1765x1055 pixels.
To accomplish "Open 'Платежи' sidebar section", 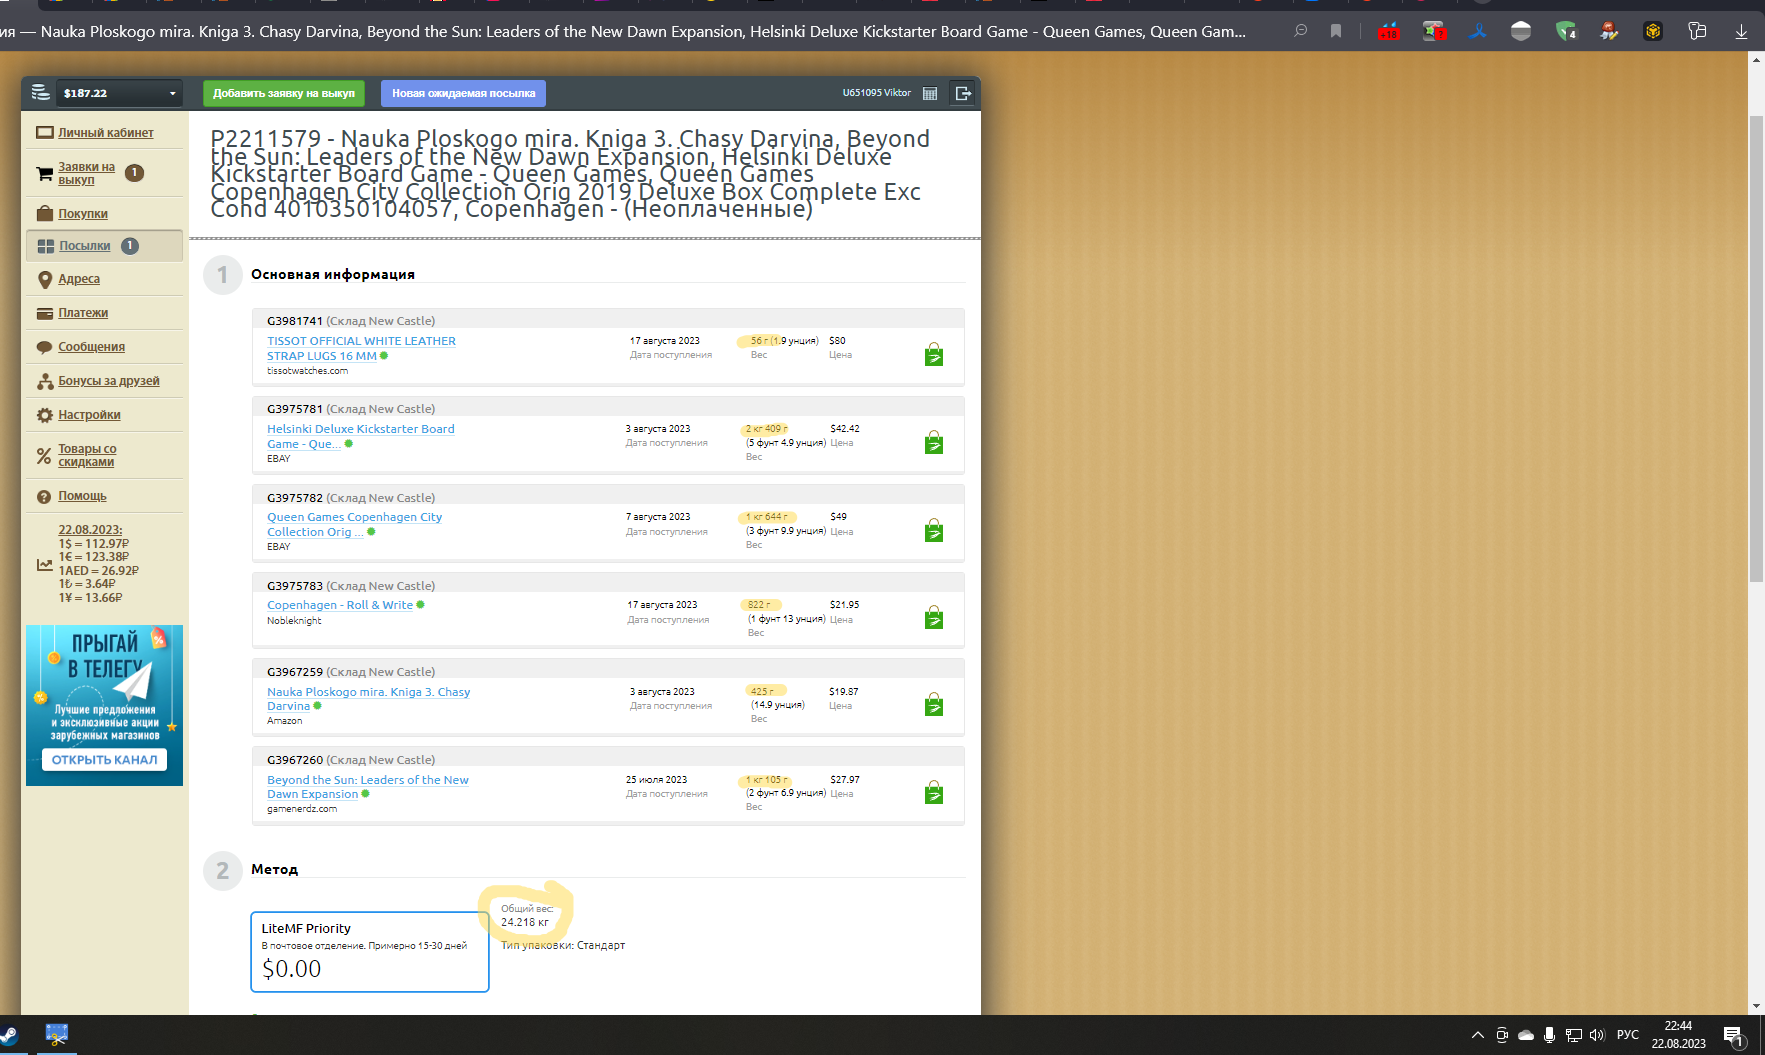I will 83,313.
